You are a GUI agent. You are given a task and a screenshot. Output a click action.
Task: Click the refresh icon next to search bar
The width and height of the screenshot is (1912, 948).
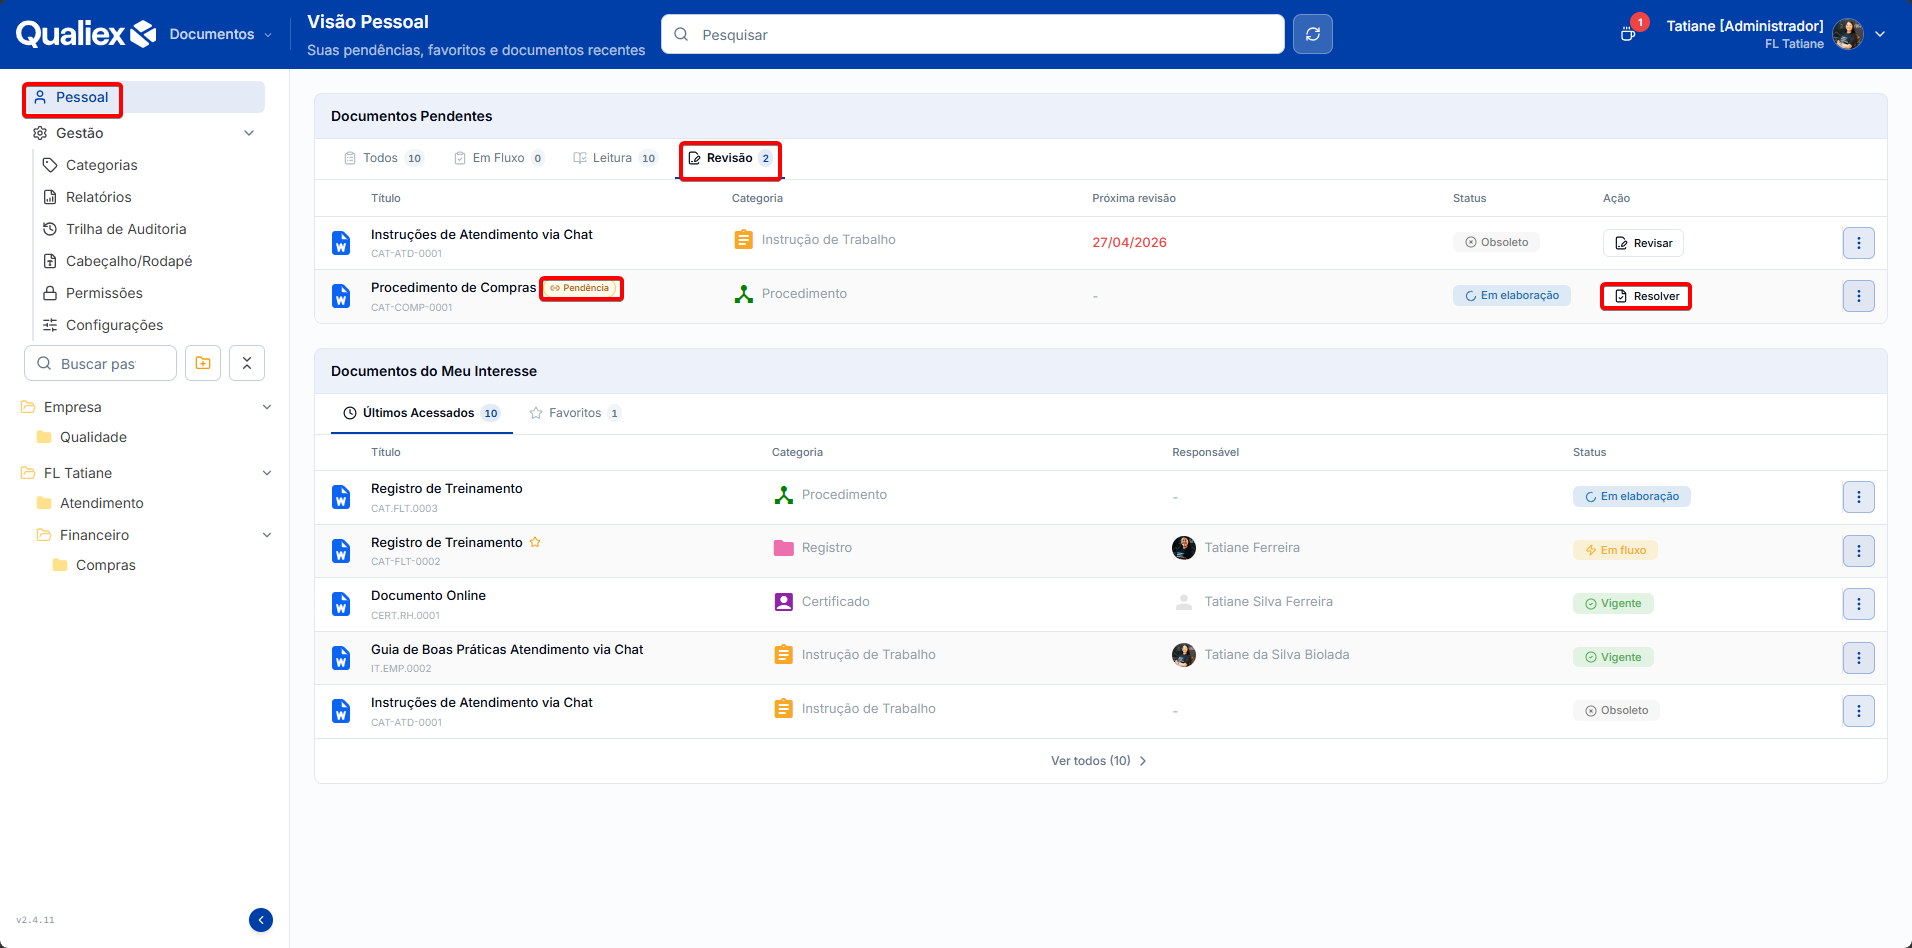1313,34
